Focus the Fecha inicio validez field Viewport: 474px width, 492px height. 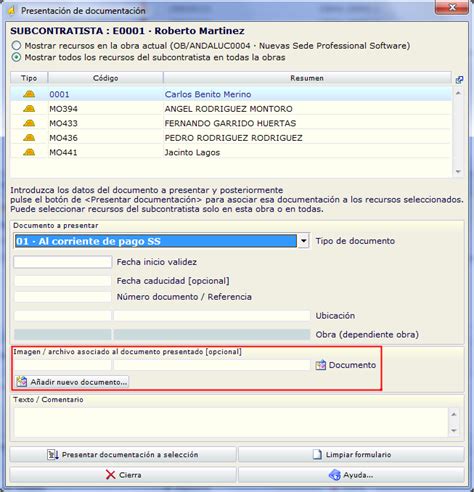[63, 262]
